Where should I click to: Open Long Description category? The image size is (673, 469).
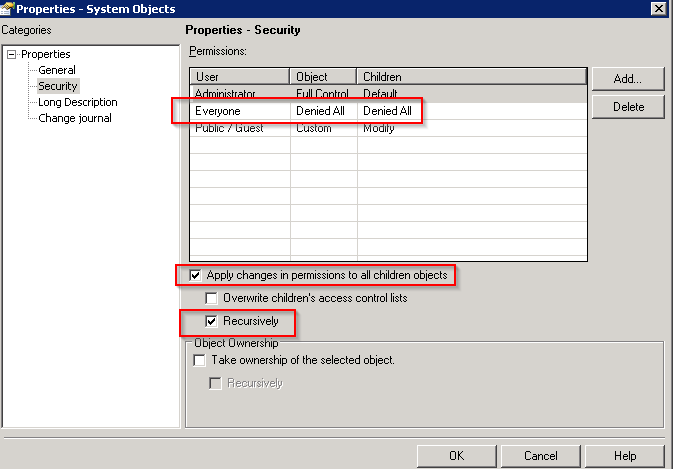[77, 102]
